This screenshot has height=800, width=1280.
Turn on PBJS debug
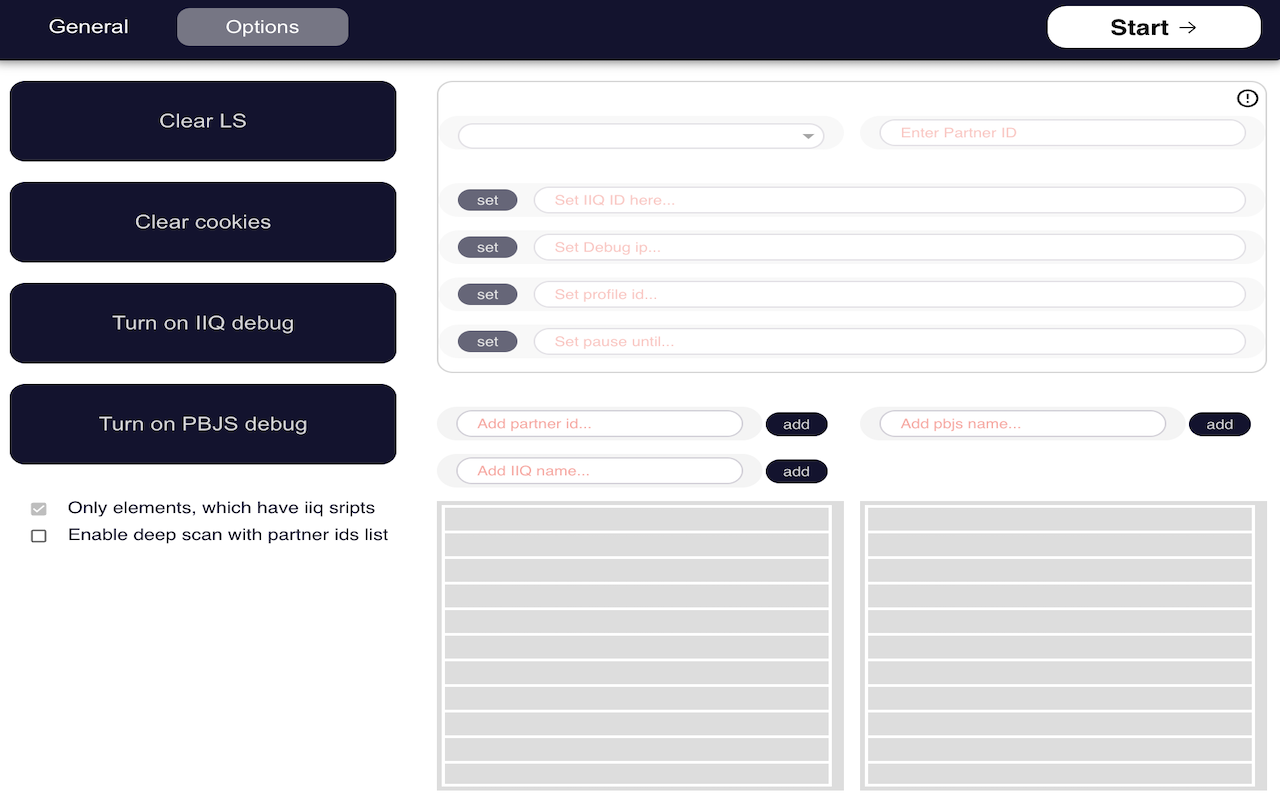[203, 424]
